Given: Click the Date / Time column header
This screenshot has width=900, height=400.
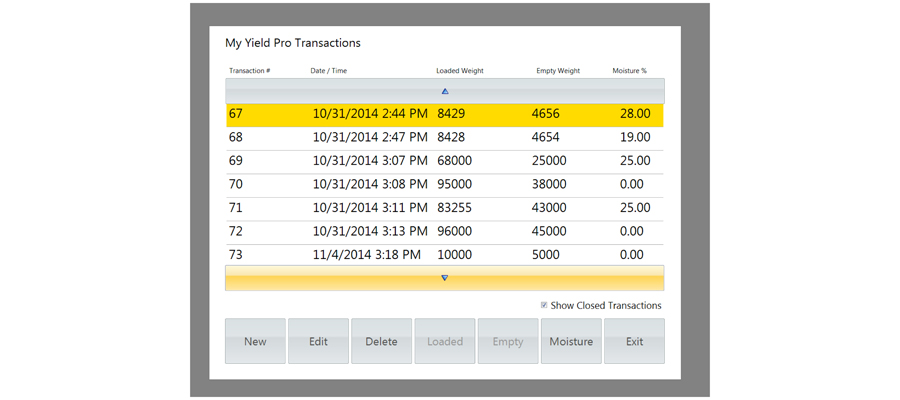Looking at the screenshot, I should point(328,71).
